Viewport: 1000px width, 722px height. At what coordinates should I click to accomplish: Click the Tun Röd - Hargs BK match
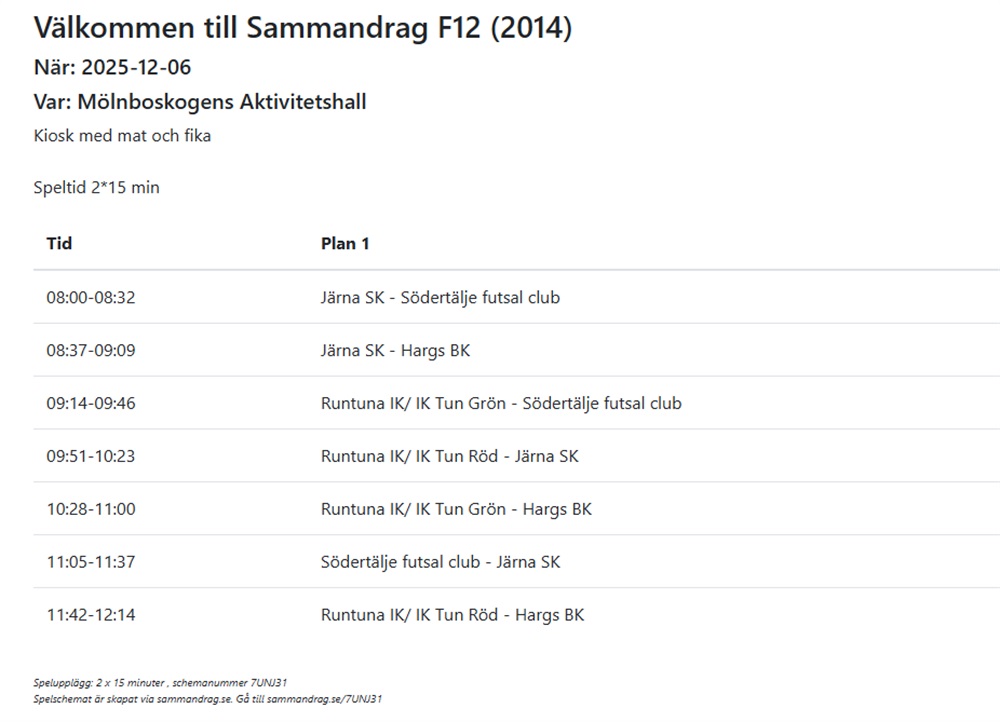tap(452, 615)
